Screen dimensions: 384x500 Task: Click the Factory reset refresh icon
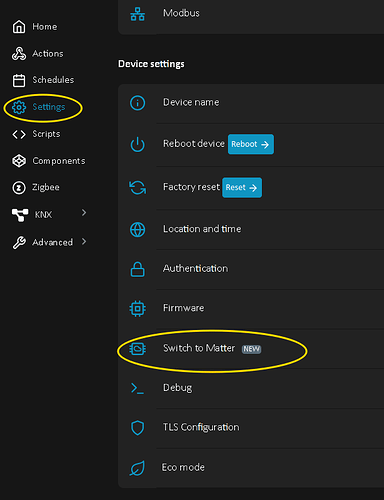[137, 187]
